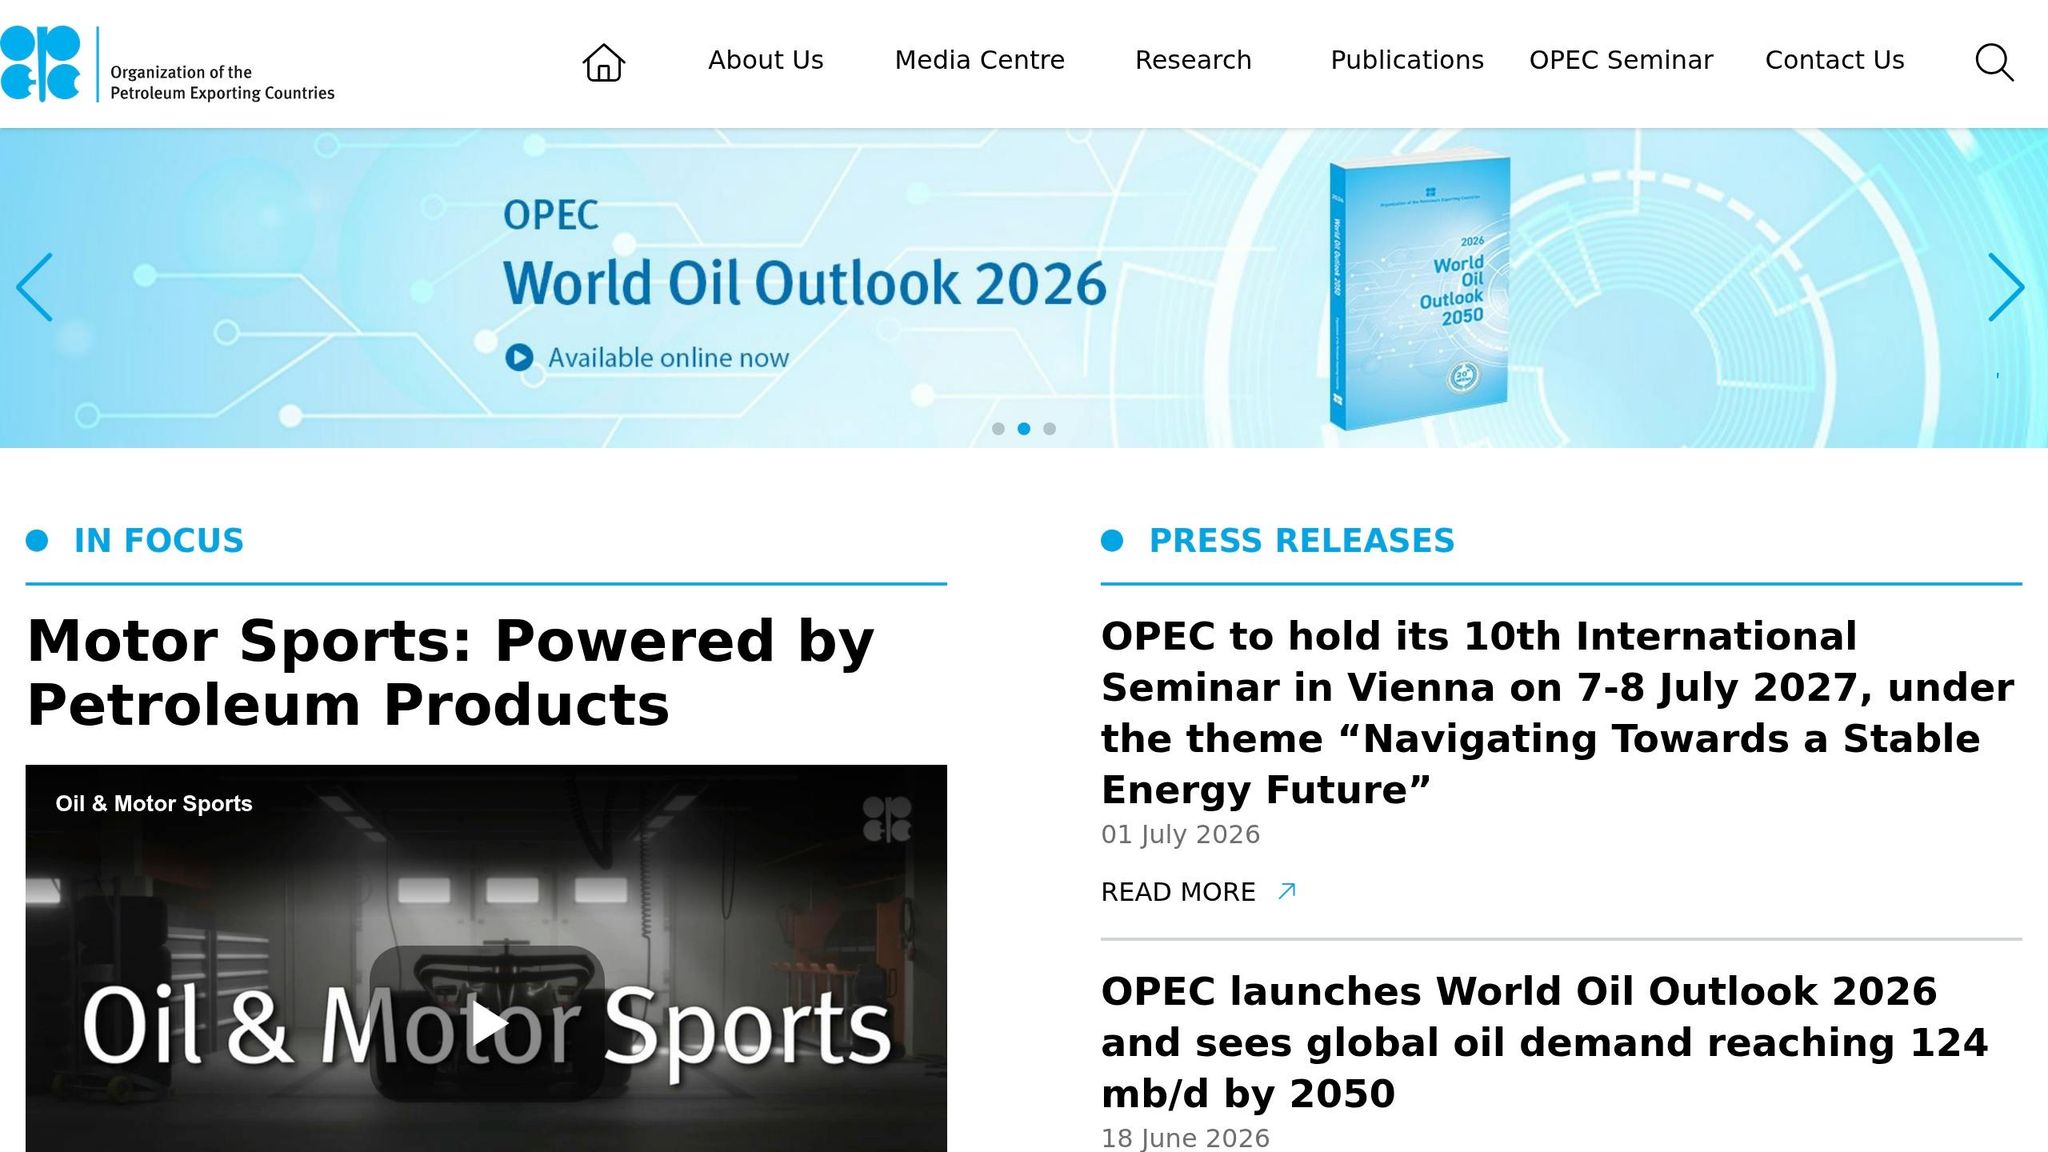Click the World Oil Outlook 2026 banner title
2048x1152 pixels.
[x=805, y=283]
